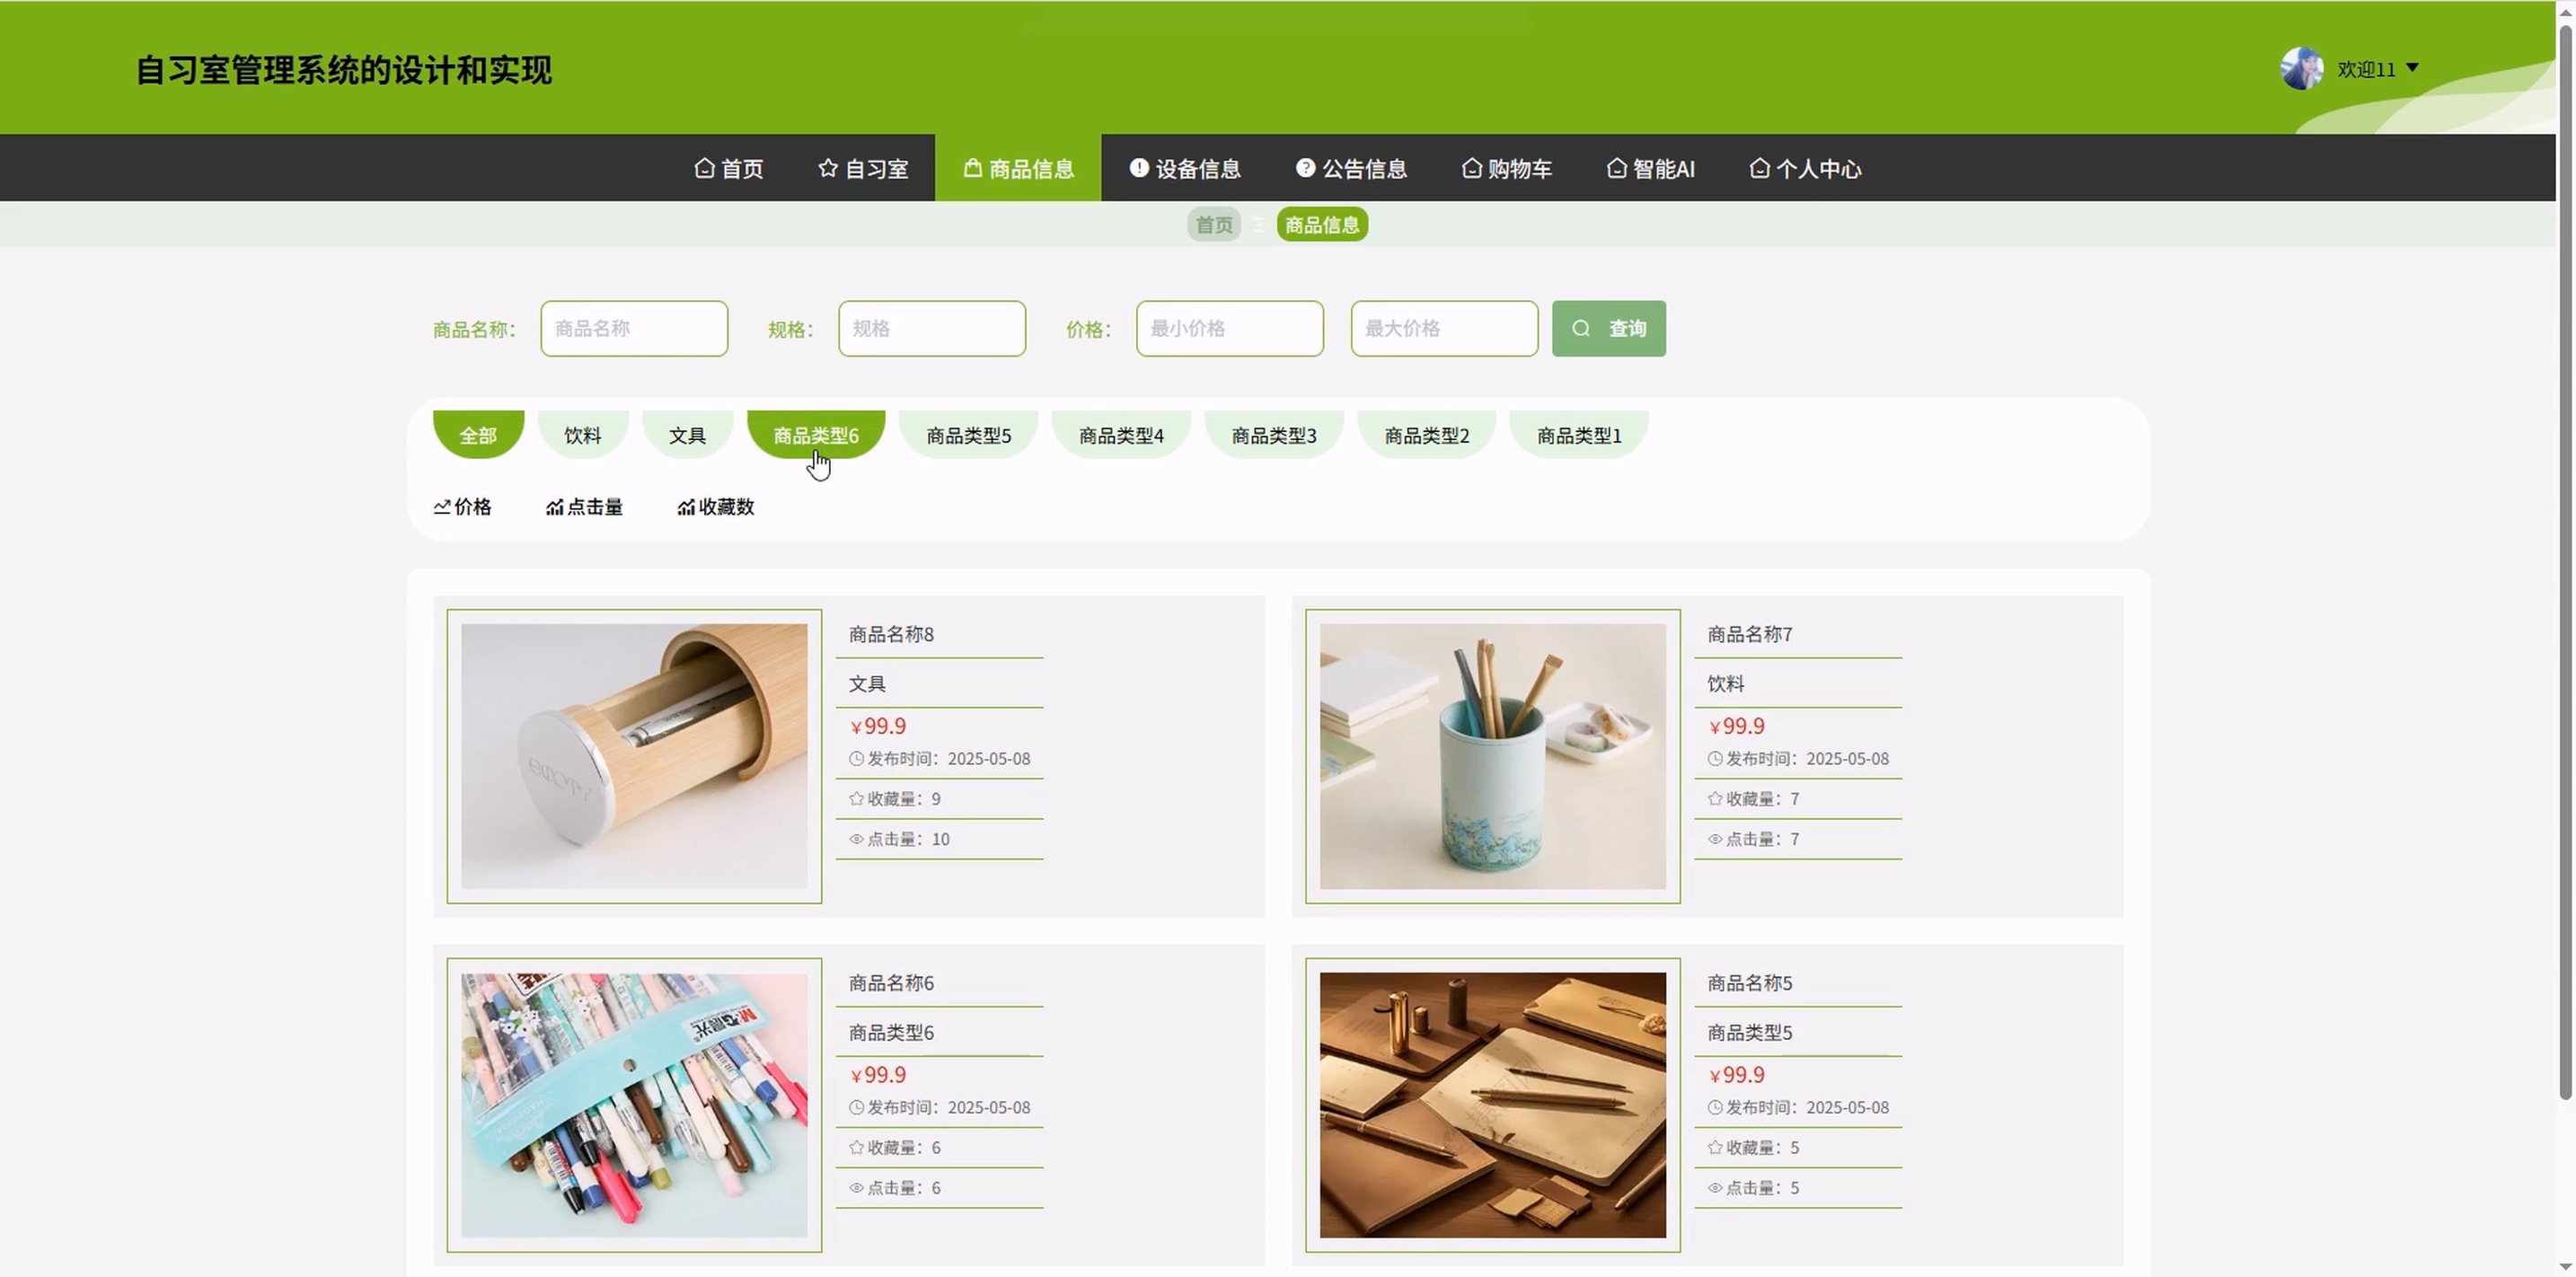Open the 购物车 navigation item
The image size is (2576, 1277).
(1507, 168)
